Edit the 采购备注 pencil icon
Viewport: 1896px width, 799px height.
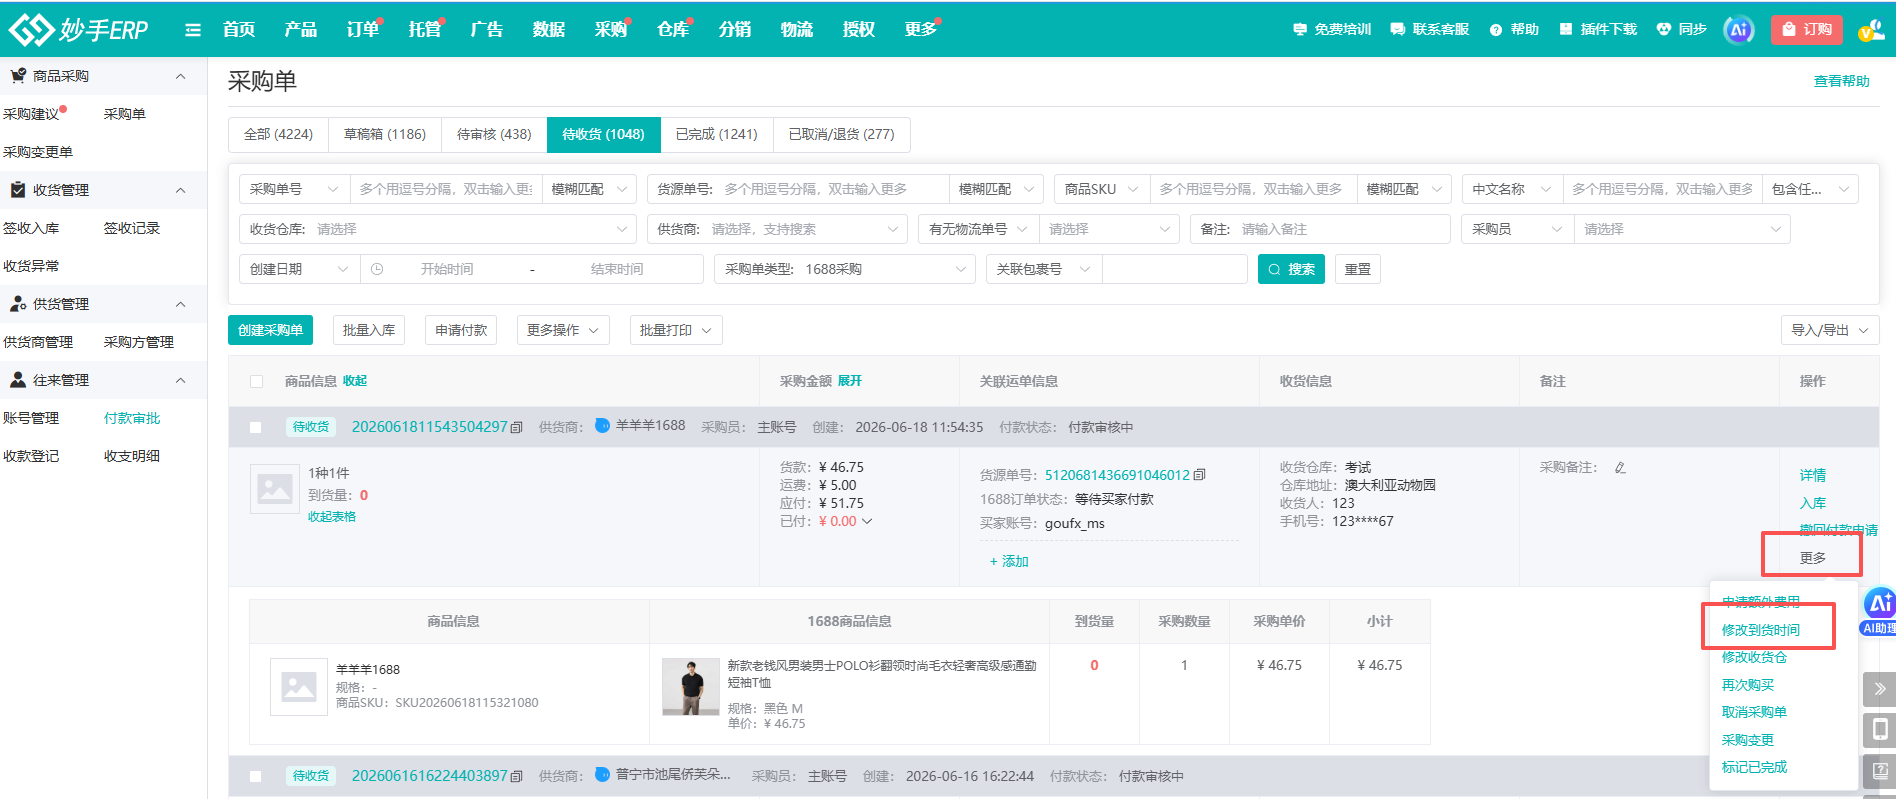[x=1620, y=467]
